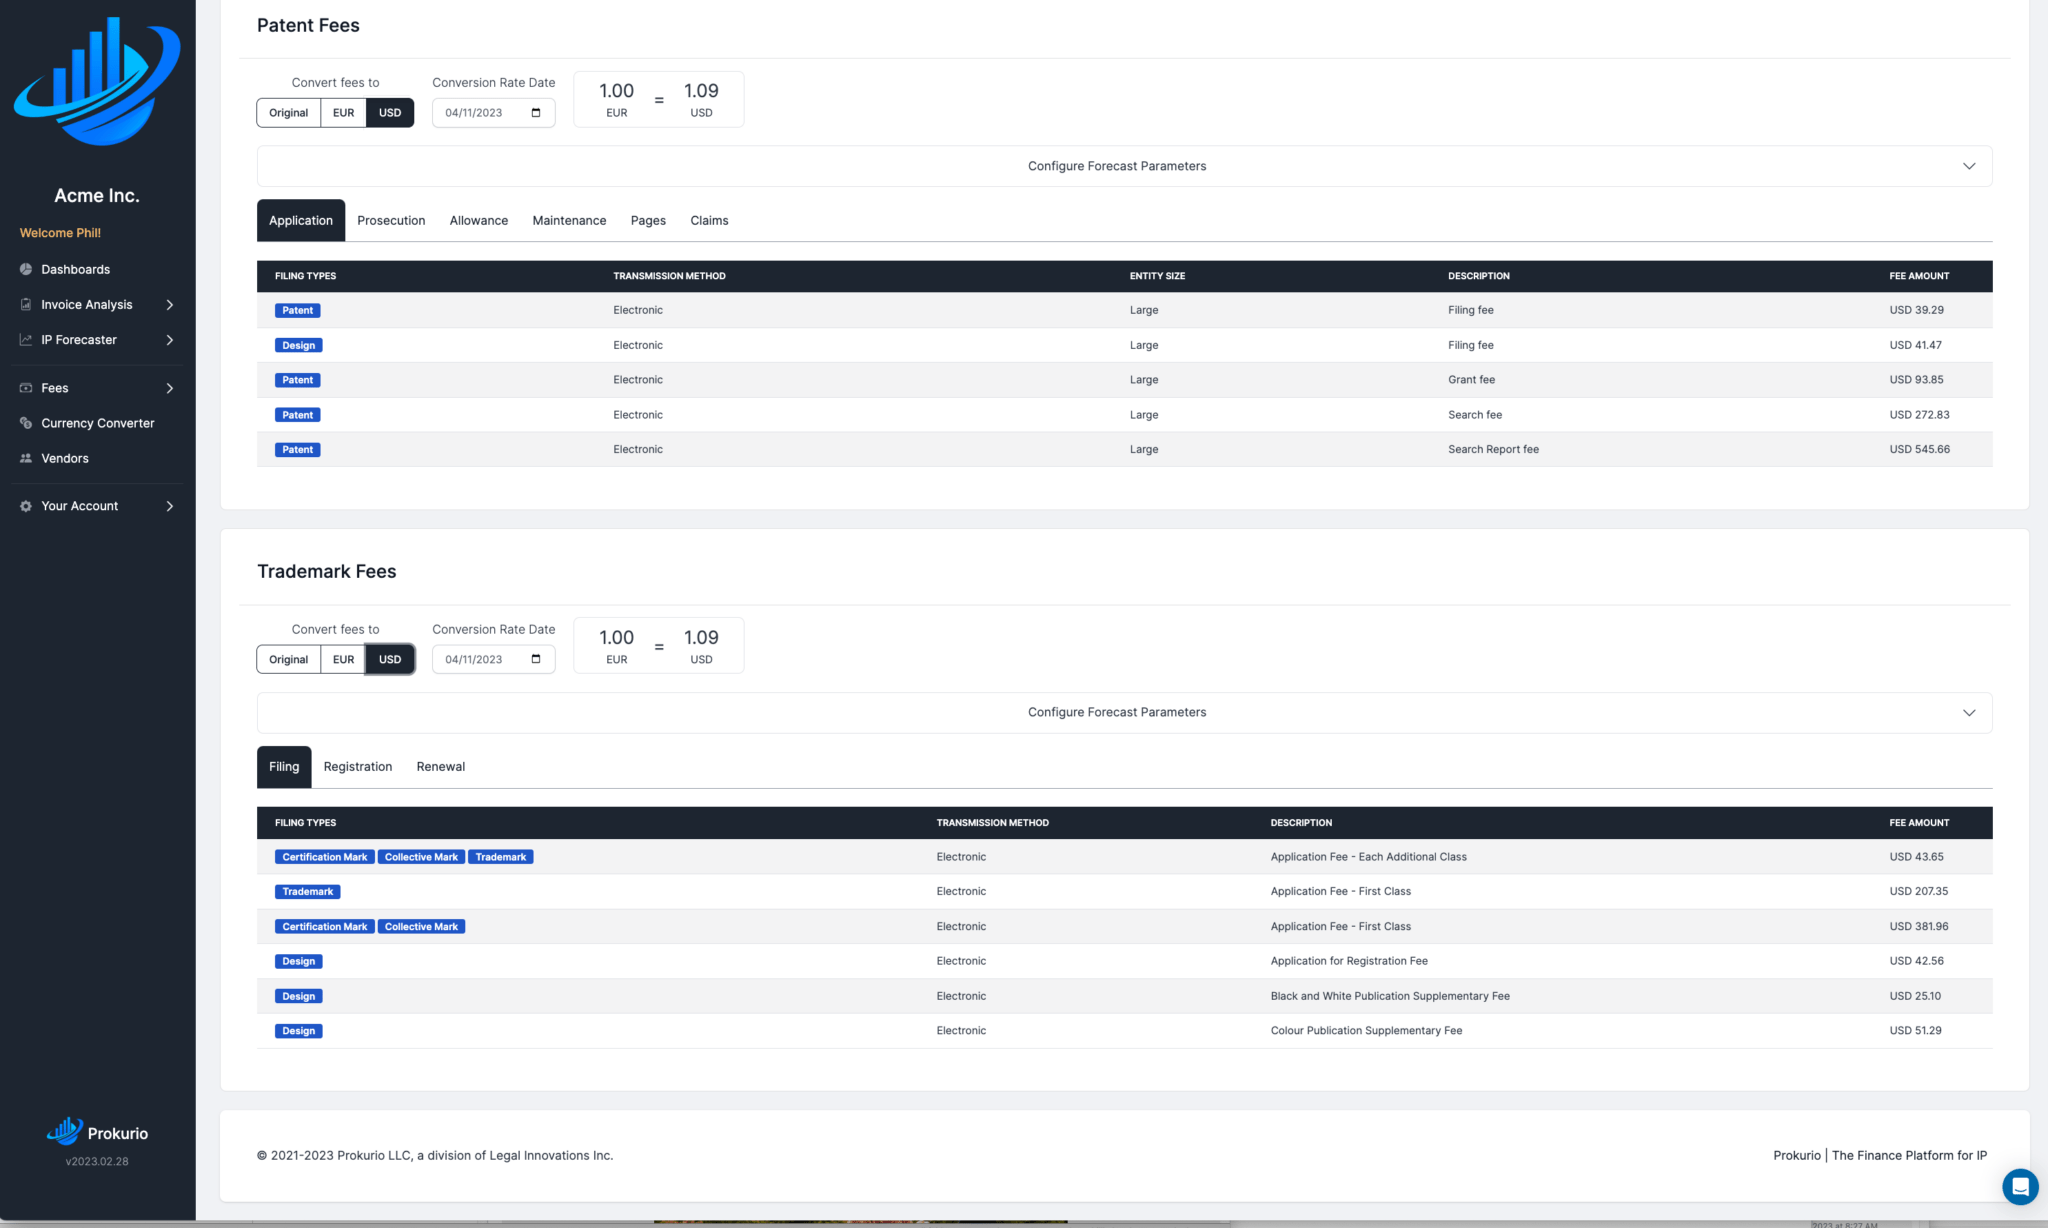Click Patent badge in Search fee row
Image resolution: width=2048 pixels, height=1228 pixels.
click(298, 415)
